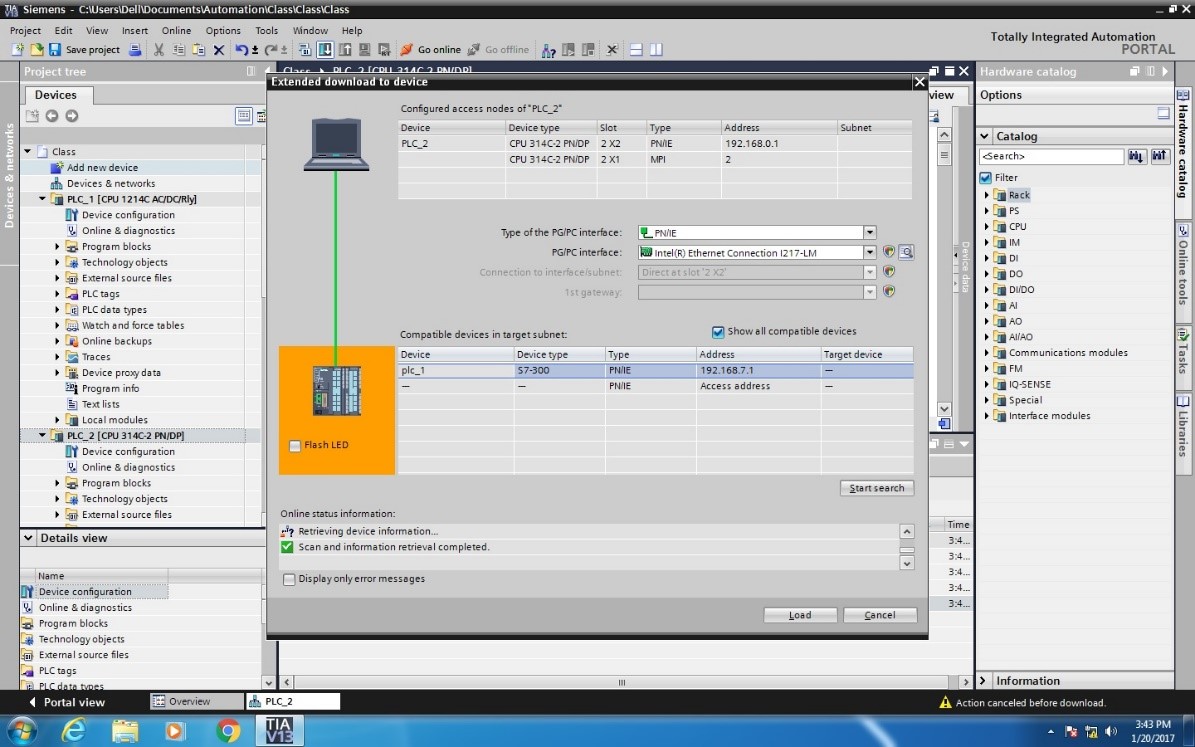Click the configure interface magnifier icon

click(905, 252)
